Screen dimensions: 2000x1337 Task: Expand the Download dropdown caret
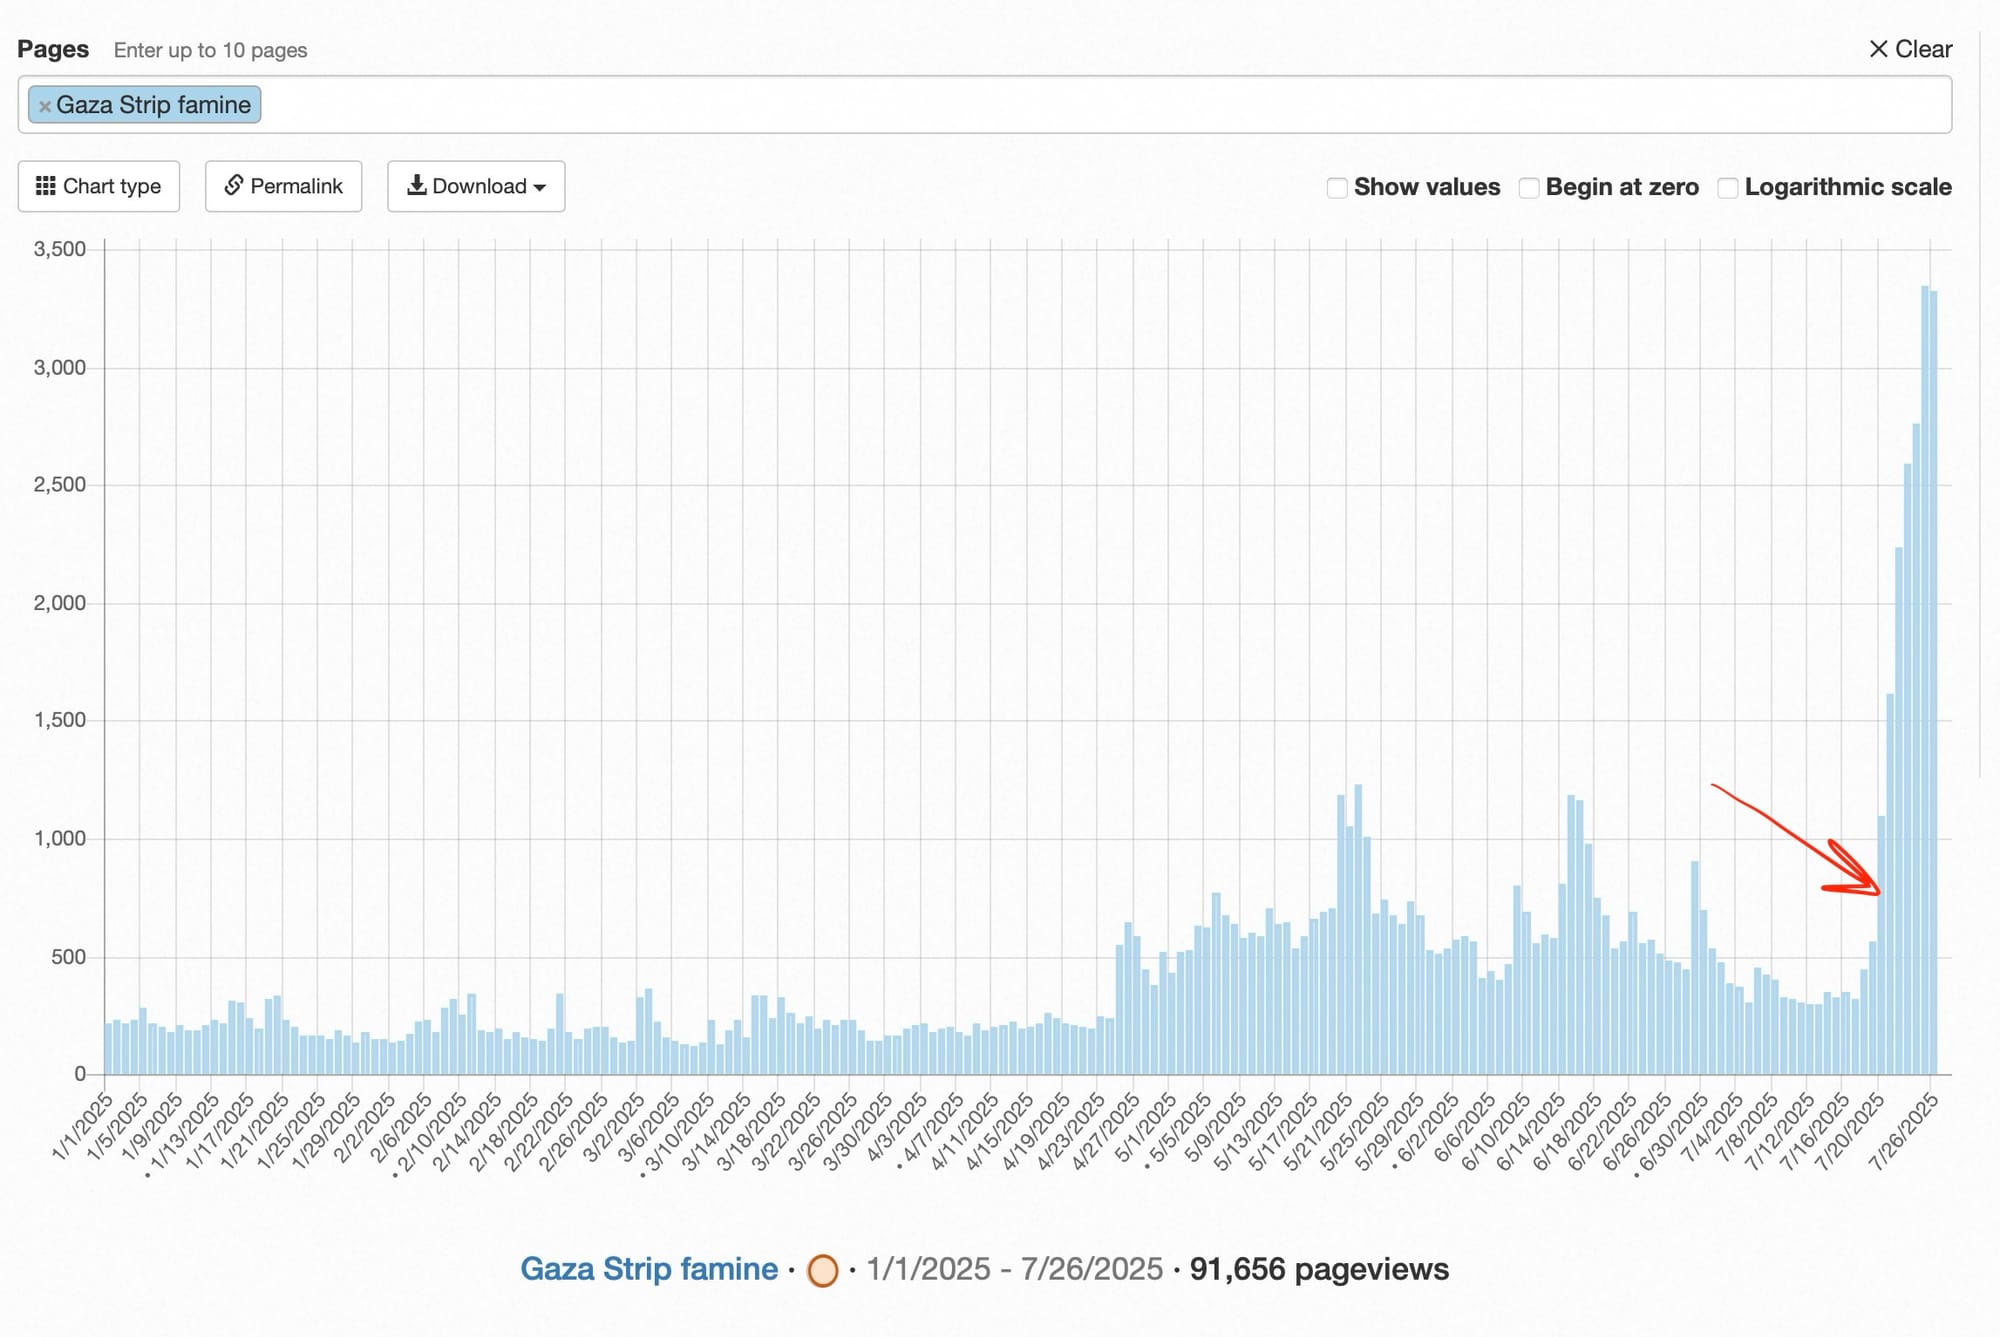click(541, 188)
